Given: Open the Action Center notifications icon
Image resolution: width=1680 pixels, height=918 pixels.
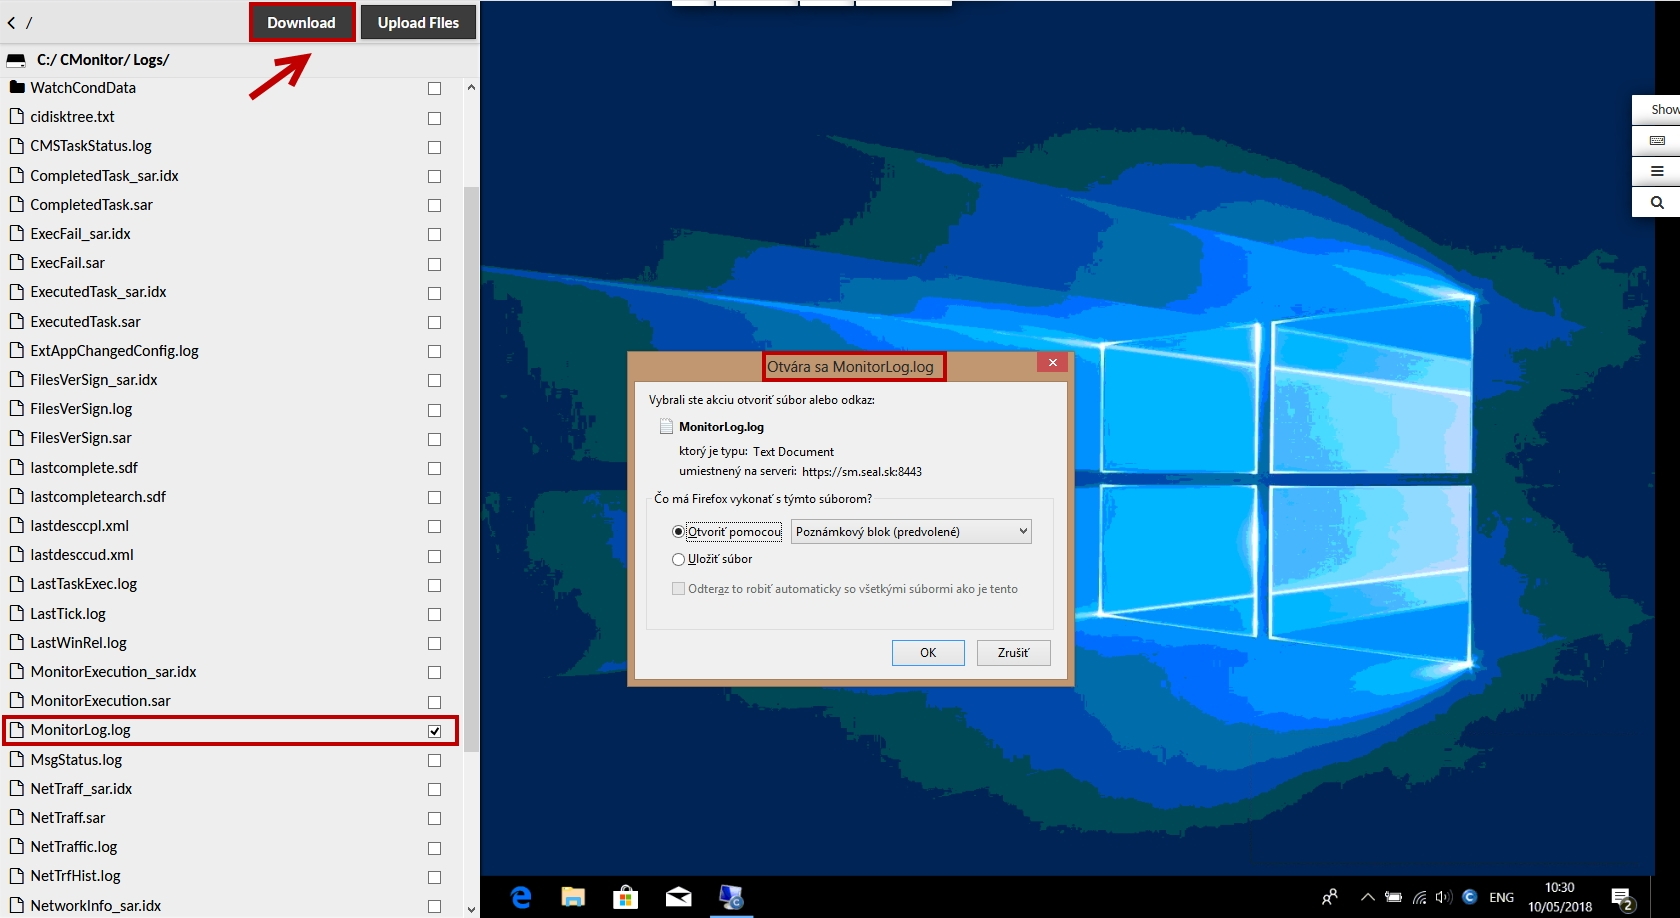Looking at the screenshot, I should tap(1622, 898).
